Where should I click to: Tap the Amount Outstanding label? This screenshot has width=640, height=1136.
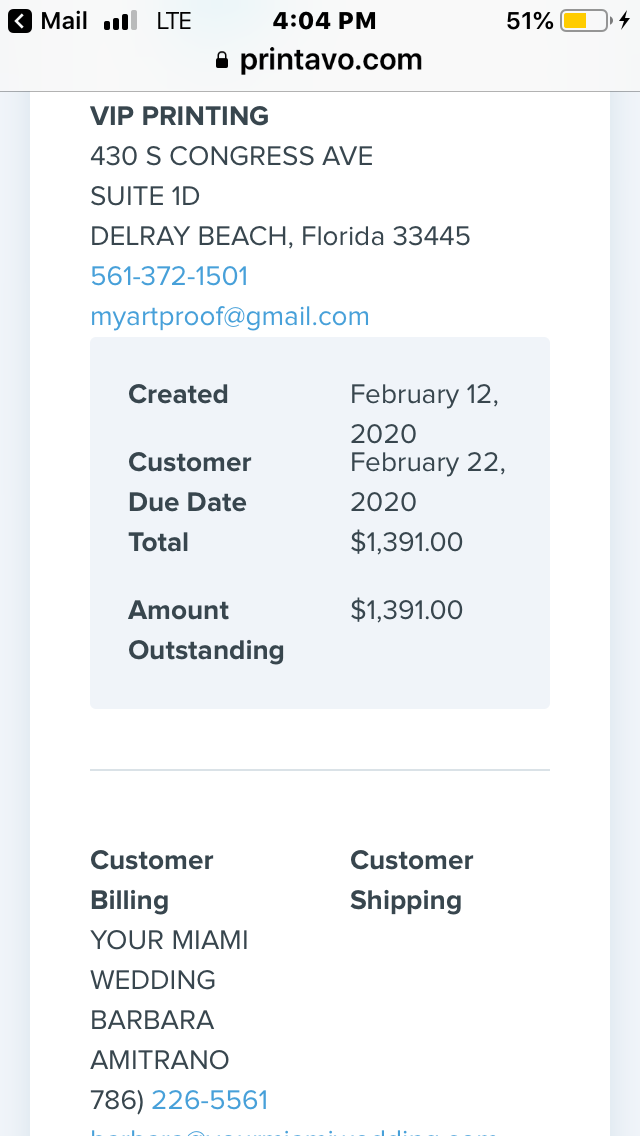(x=206, y=630)
